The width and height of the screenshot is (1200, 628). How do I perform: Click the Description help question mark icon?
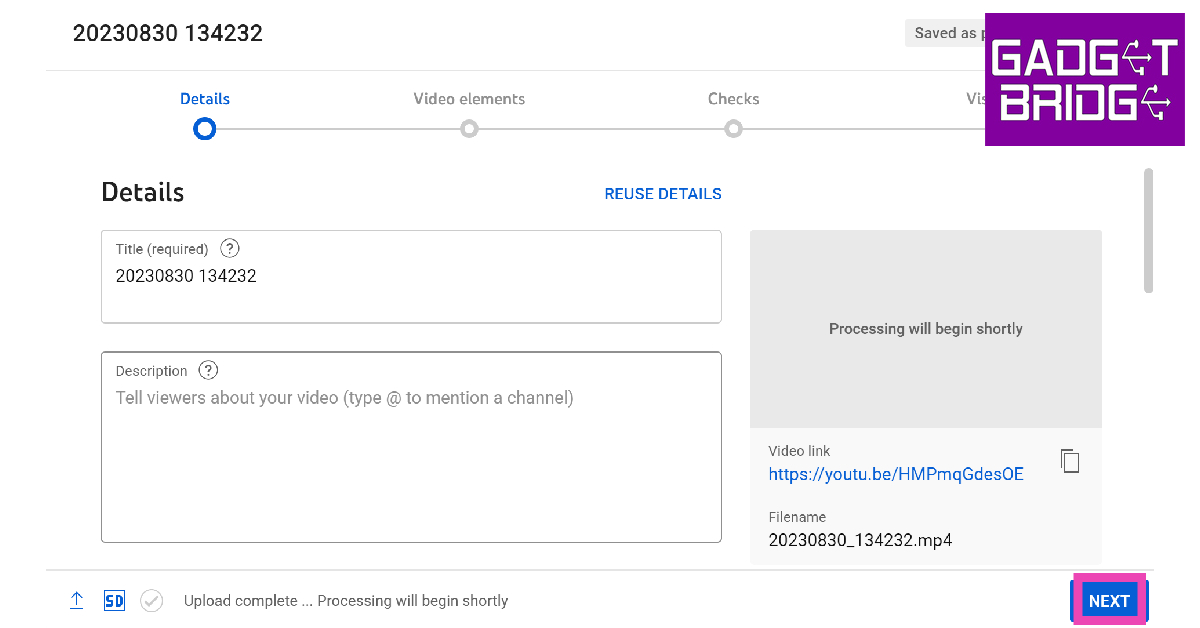click(x=208, y=371)
